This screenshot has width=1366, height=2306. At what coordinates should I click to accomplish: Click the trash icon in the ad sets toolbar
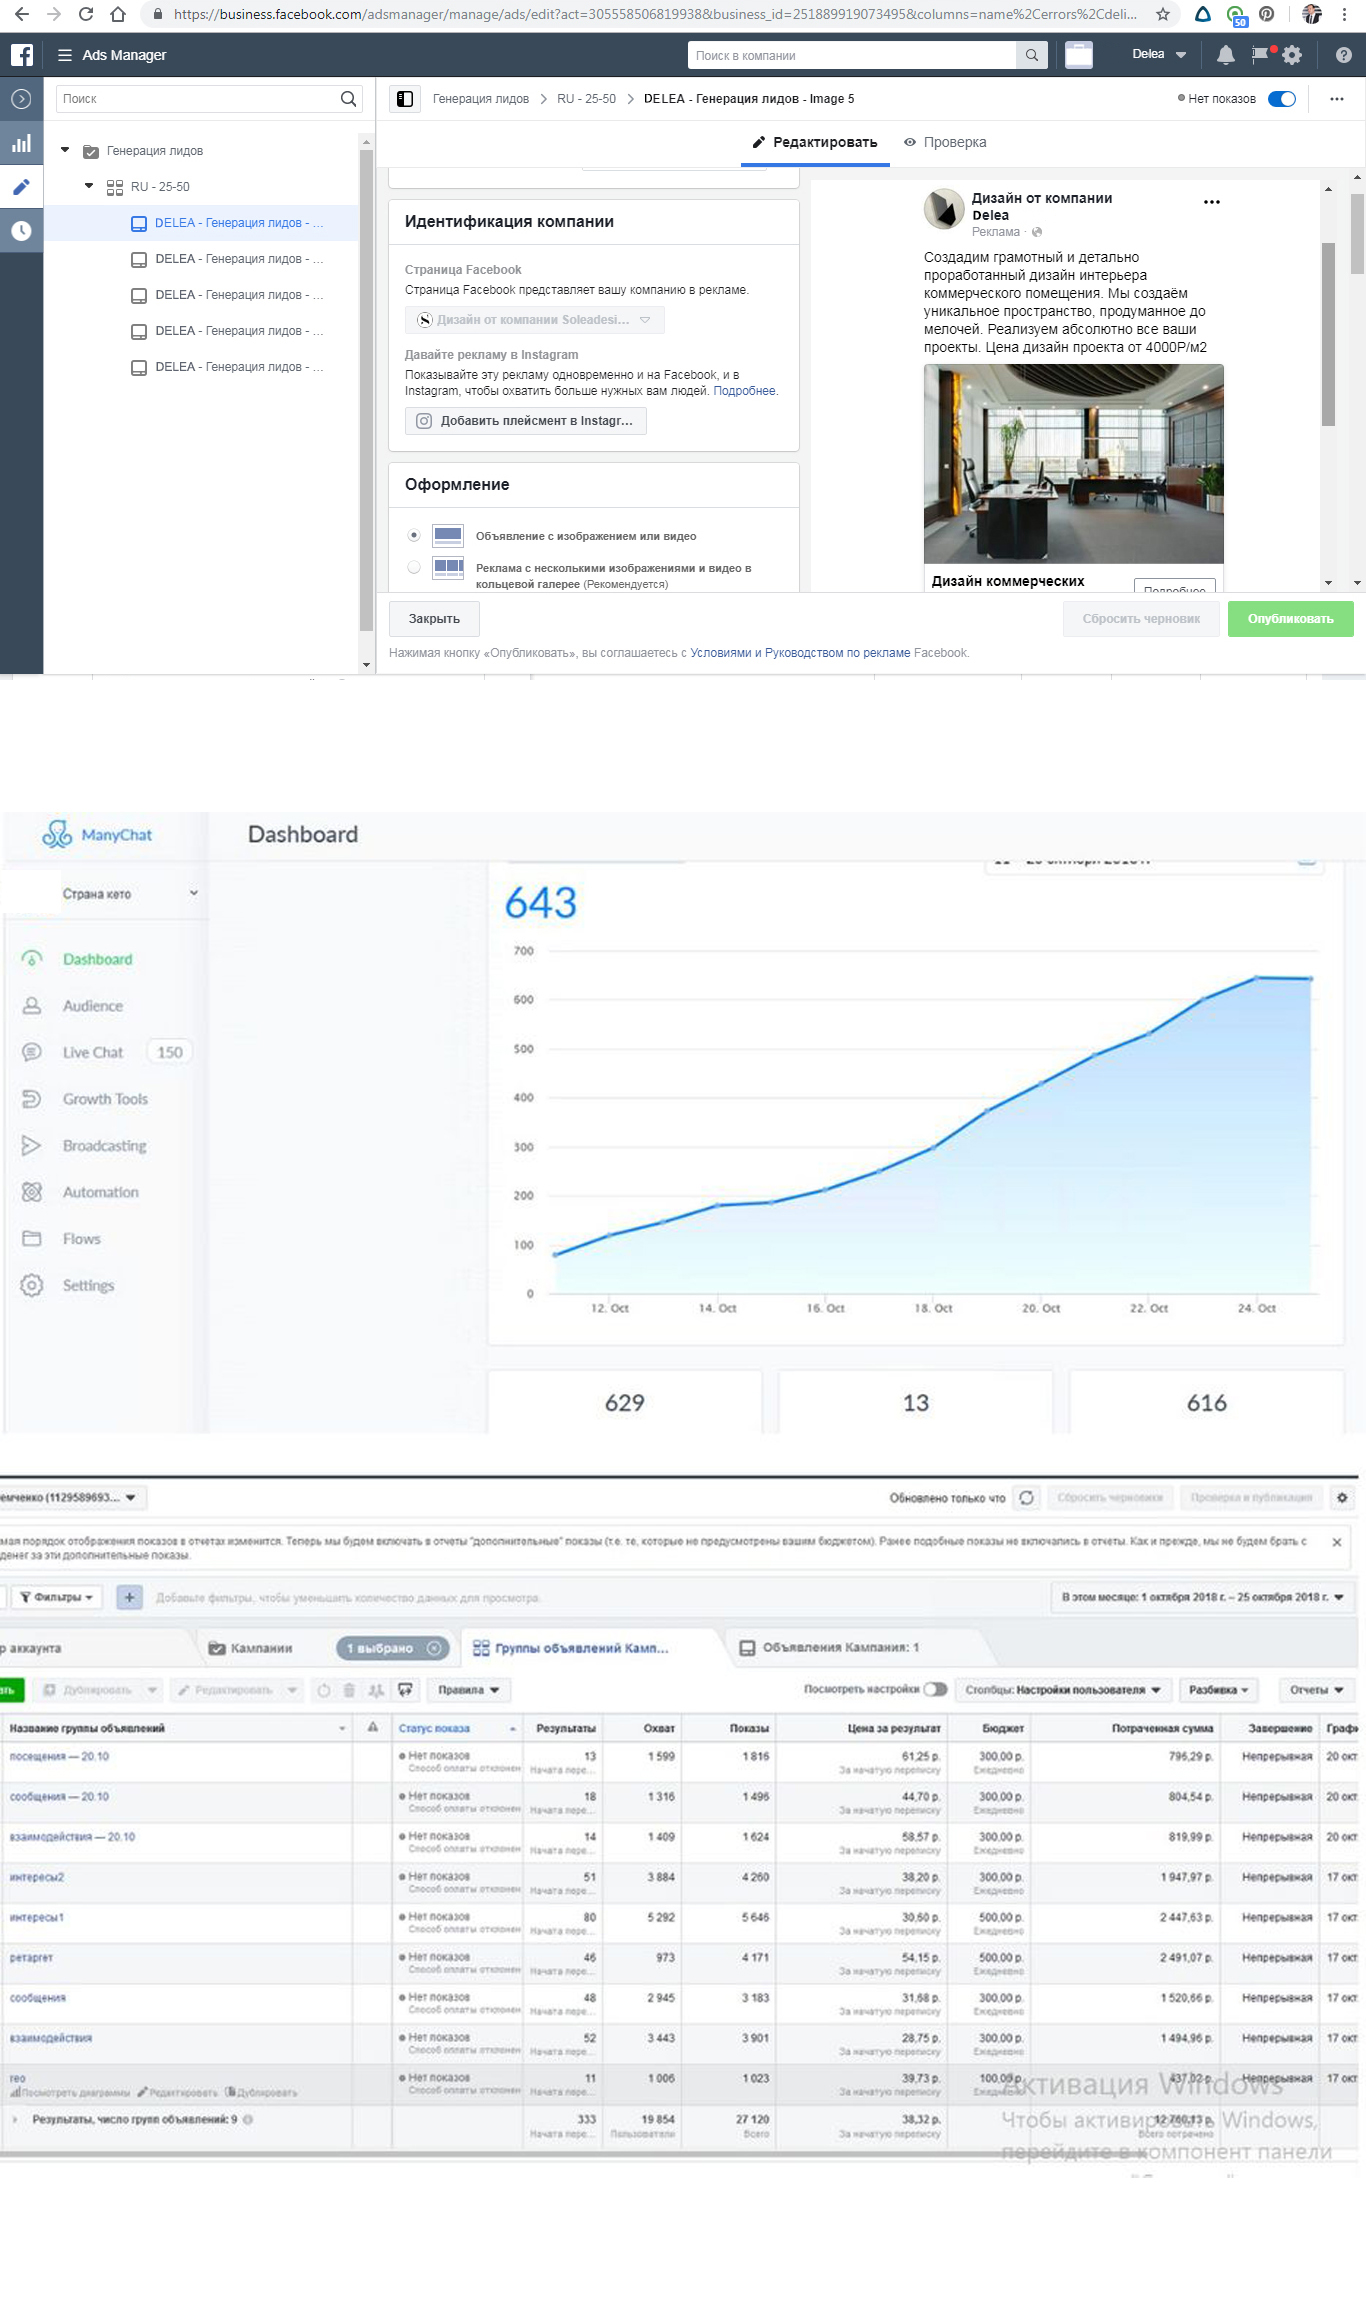pos(349,1690)
